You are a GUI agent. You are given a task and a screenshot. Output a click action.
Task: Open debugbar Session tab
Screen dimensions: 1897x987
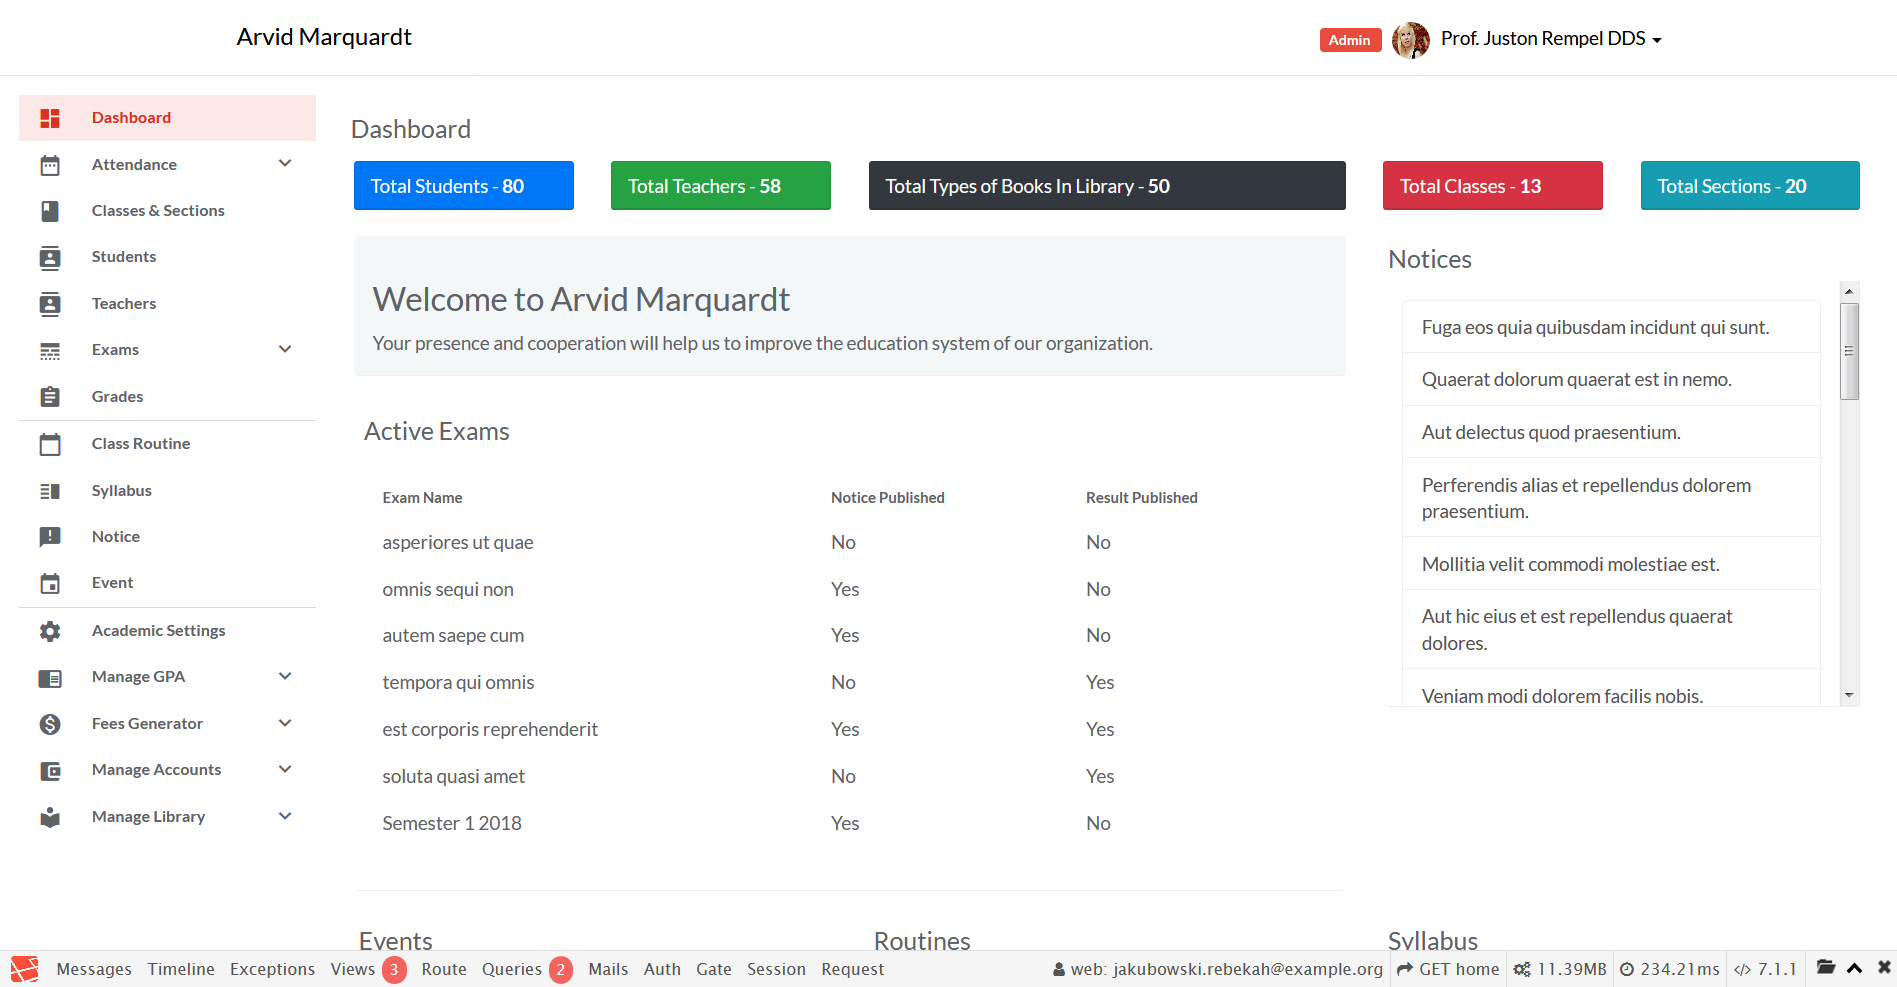tap(776, 969)
